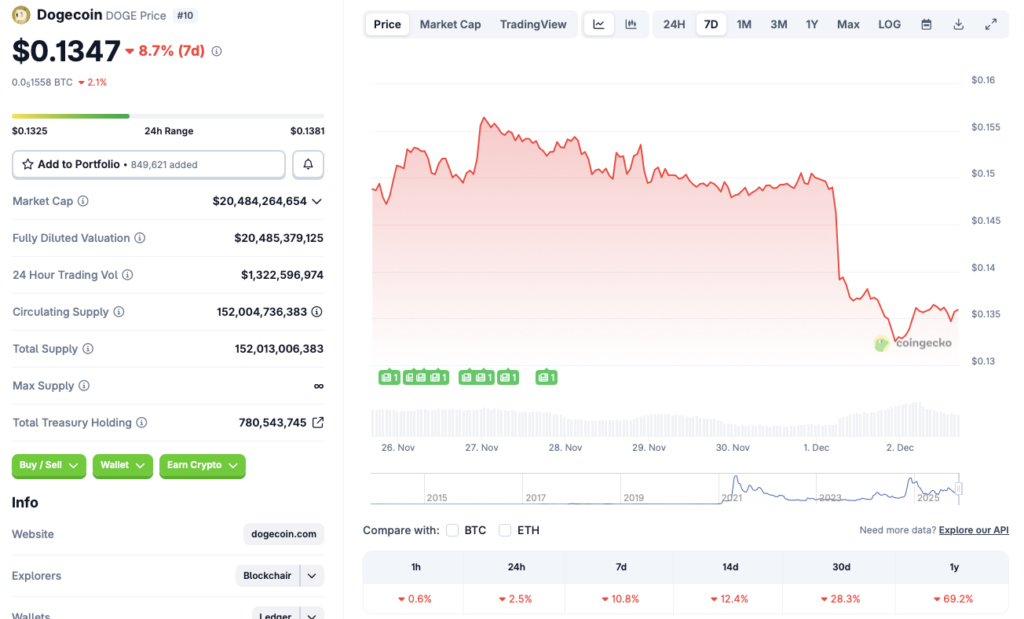Click Add to Portfolio button
This screenshot has width=1024, height=619.
[x=148, y=164]
